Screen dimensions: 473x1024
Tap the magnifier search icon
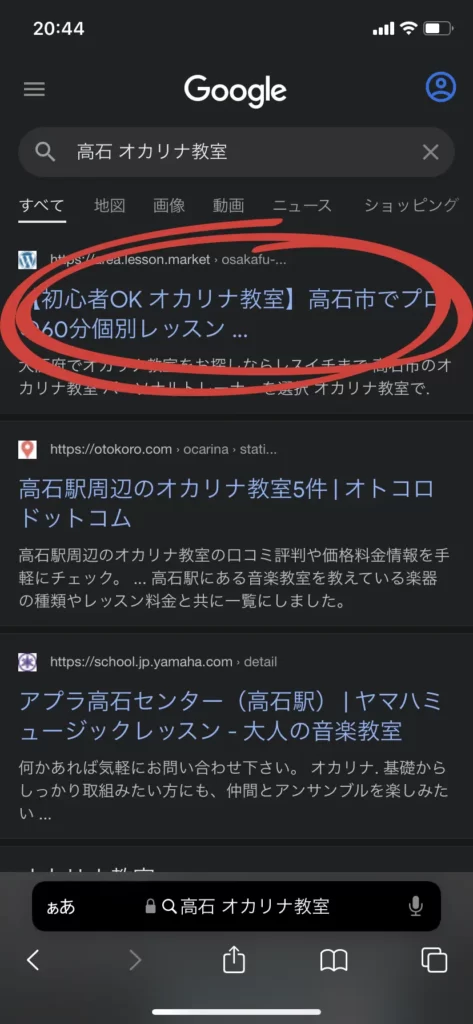click(x=45, y=152)
